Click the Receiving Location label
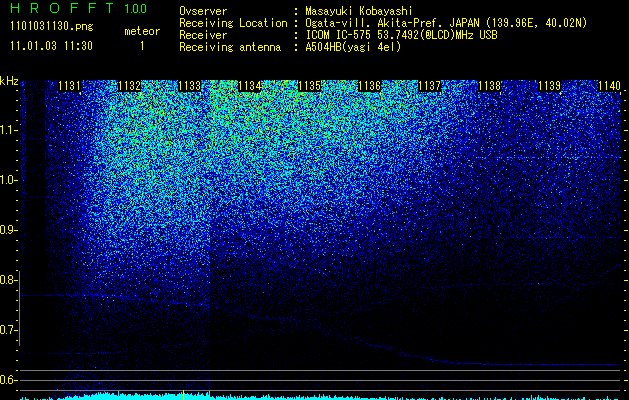The image size is (629, 400). [233, 23]
